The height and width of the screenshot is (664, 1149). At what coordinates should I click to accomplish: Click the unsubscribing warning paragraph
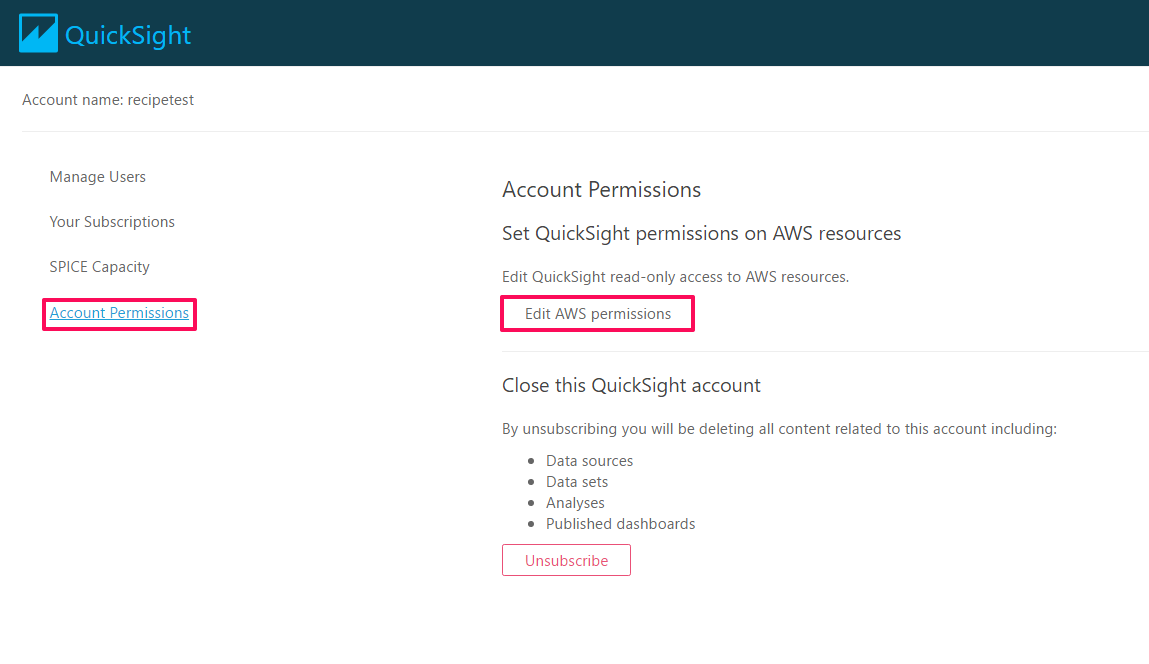coord(779,429)
